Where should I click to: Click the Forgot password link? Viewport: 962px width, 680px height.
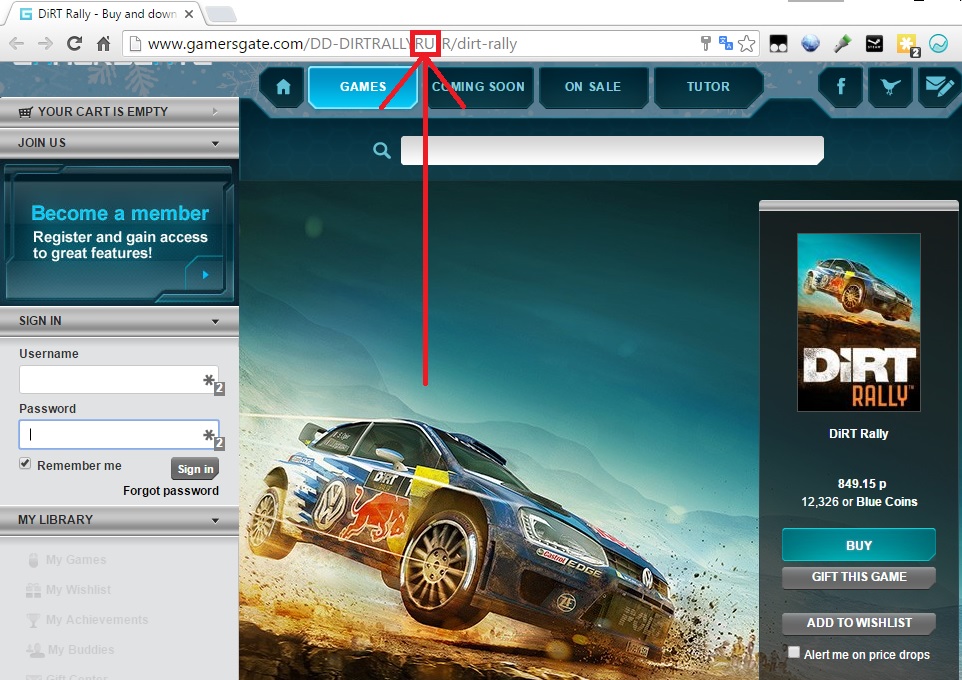(171, 490)
